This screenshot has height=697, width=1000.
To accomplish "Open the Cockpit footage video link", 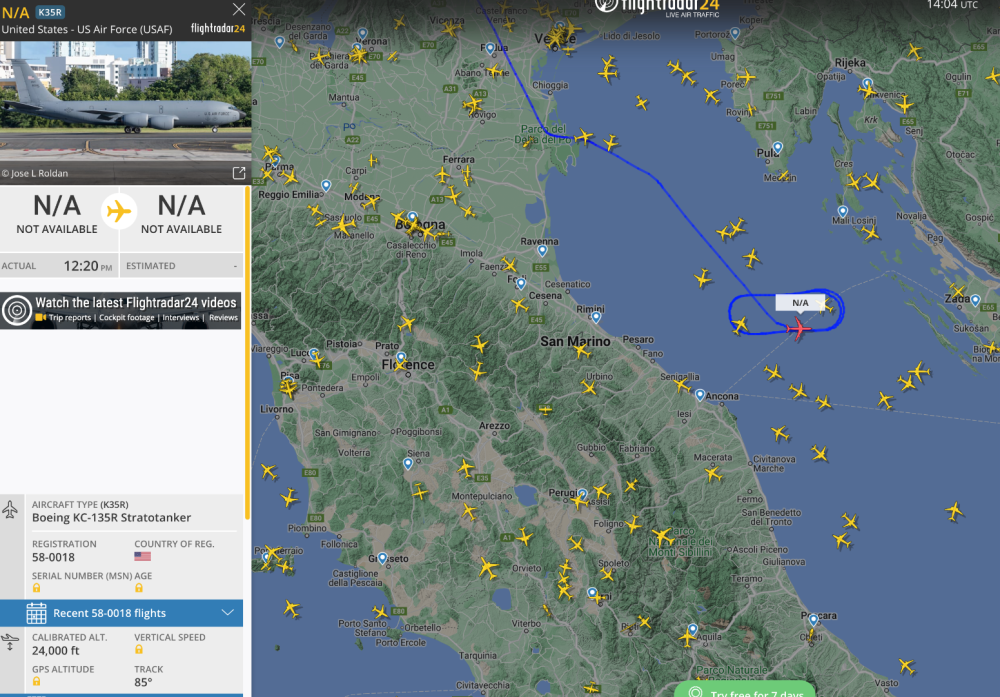I will tap(127, 318).
